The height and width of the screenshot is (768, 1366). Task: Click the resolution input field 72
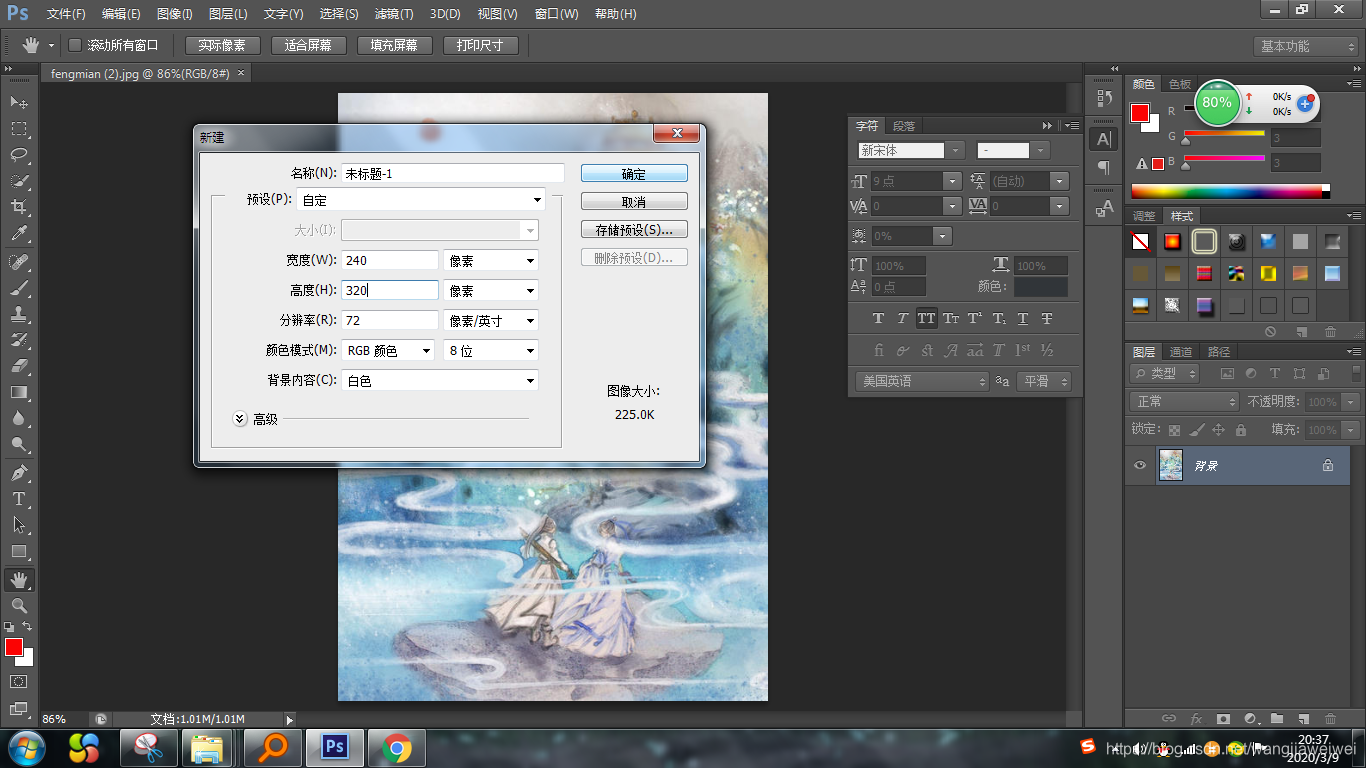coord(390,321)
